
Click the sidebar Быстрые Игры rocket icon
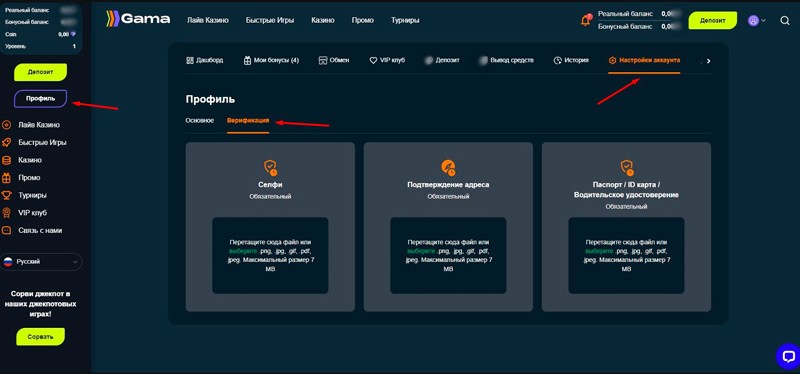[7, 142]
